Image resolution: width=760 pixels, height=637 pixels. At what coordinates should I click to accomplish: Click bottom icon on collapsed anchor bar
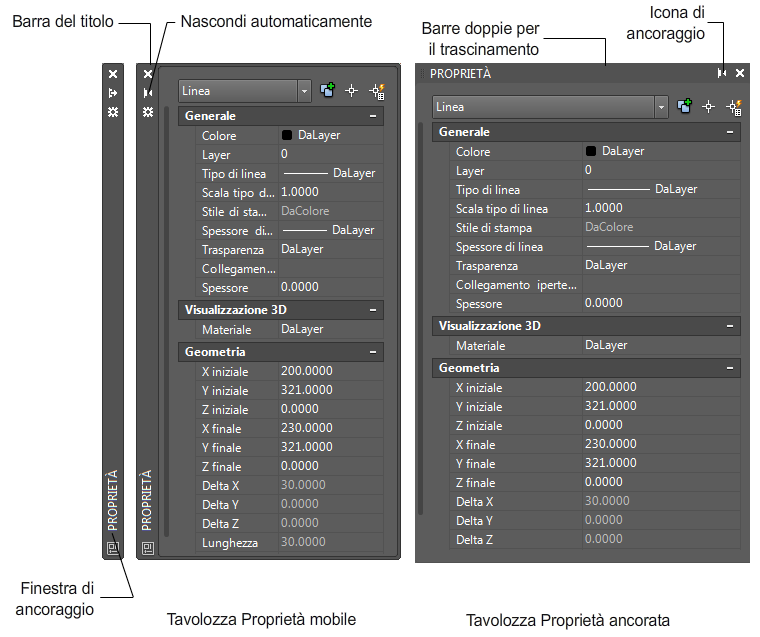(x=113, y=548)
